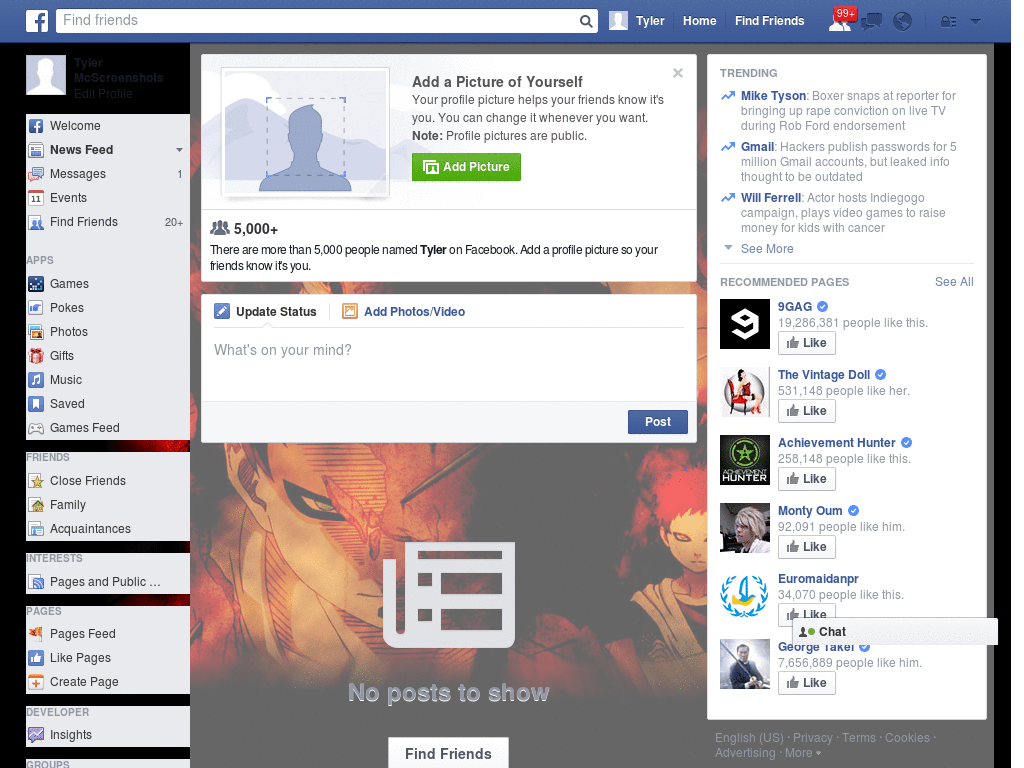Viewport: 1024px width, 768px height.
Task: Click the Pokes icon
Action: click(36, 308)
